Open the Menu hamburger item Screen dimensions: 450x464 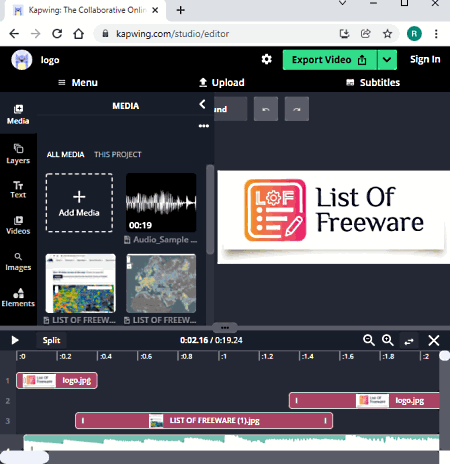[x=78, y=83]
